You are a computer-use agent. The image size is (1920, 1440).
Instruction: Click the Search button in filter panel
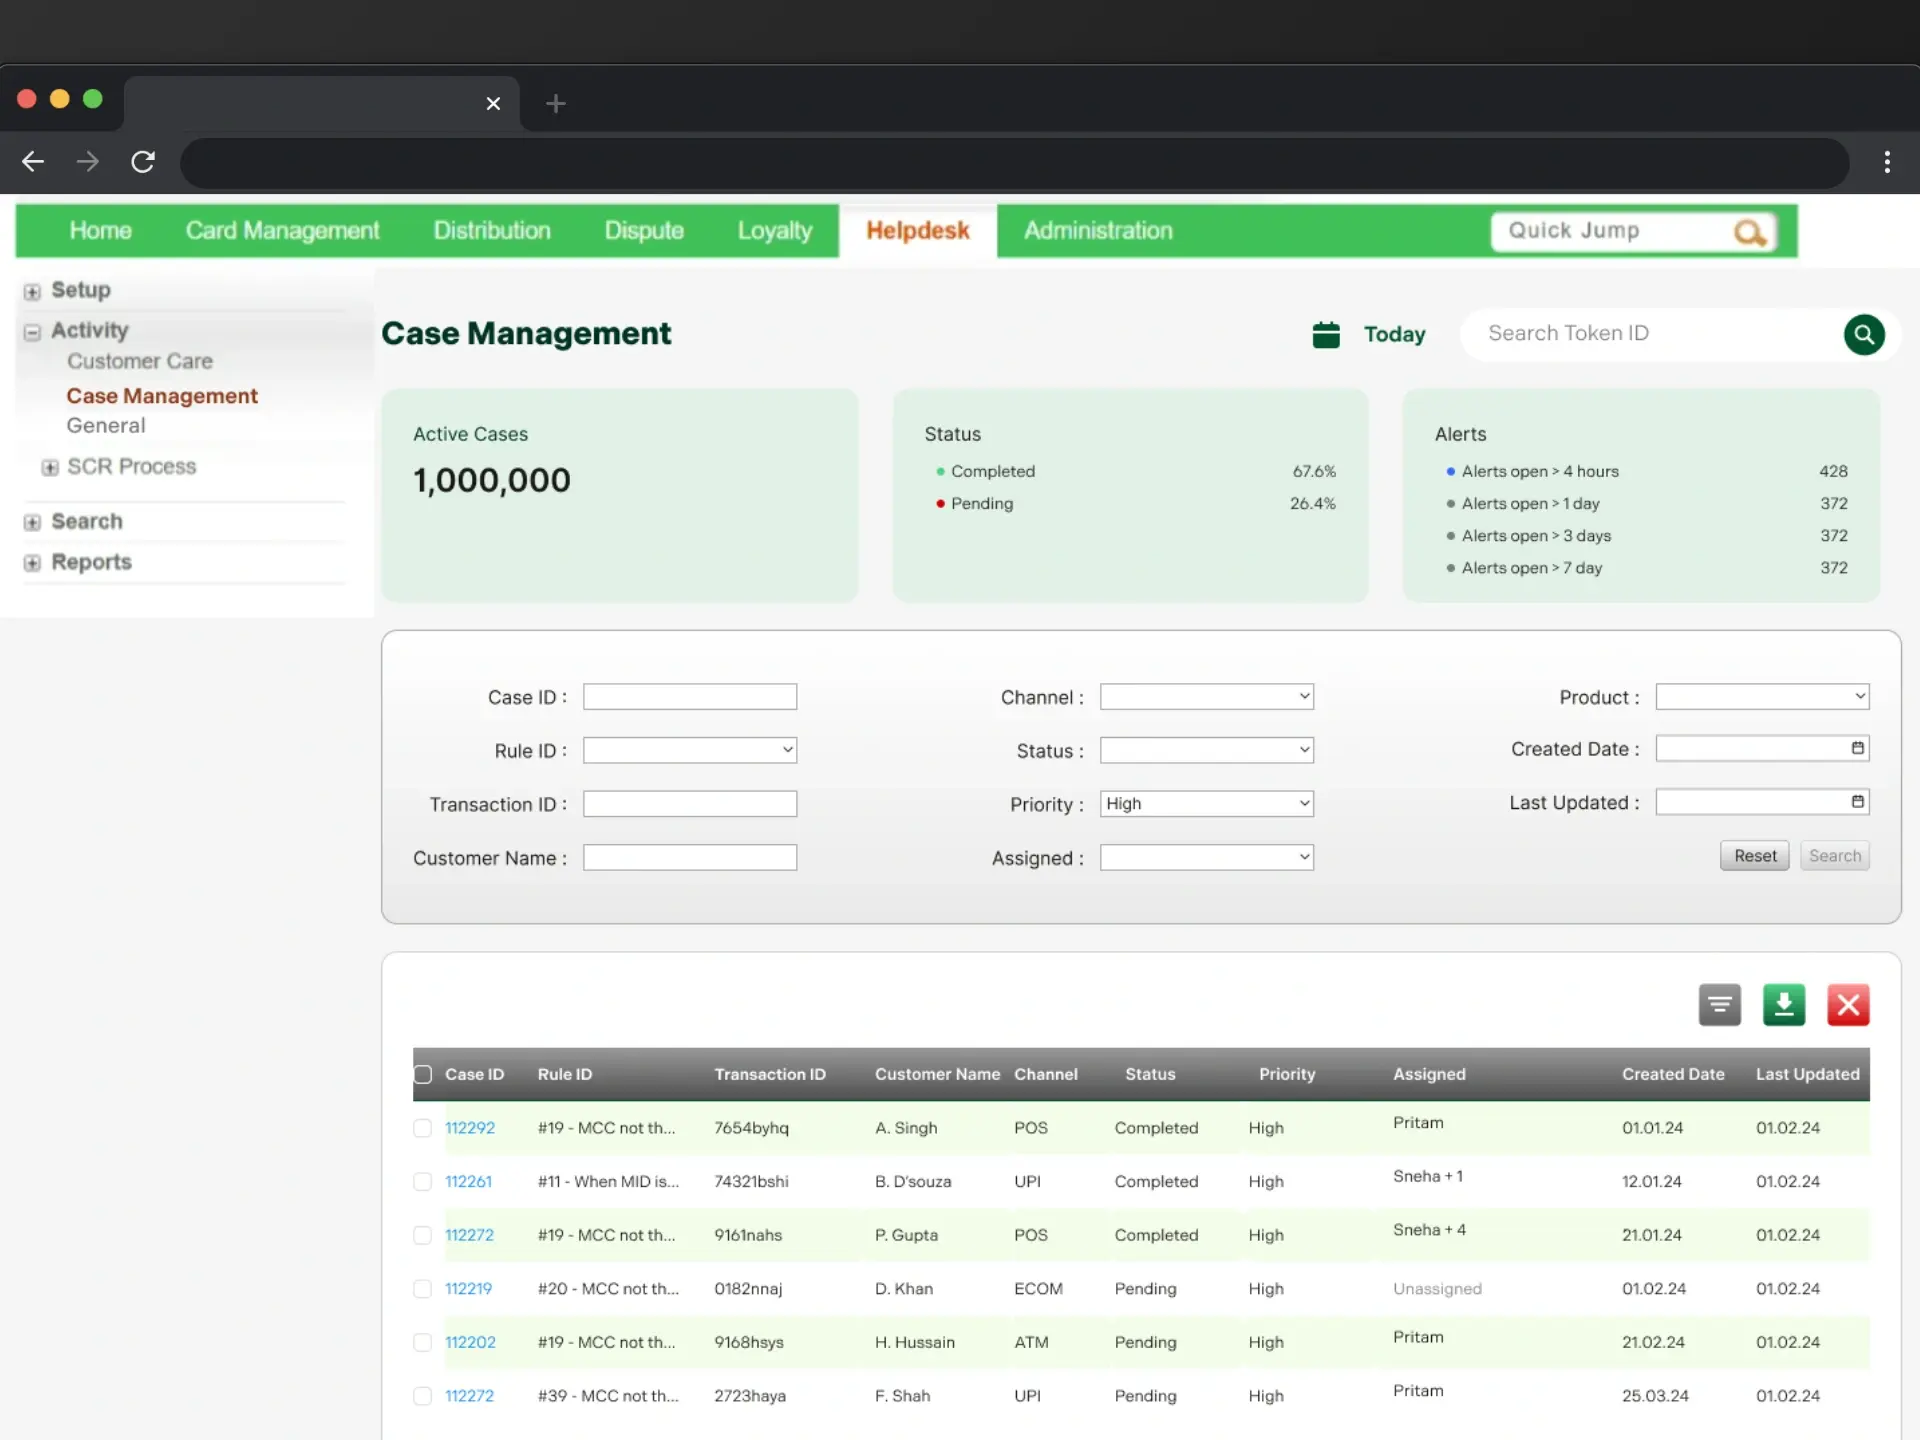1835,856
